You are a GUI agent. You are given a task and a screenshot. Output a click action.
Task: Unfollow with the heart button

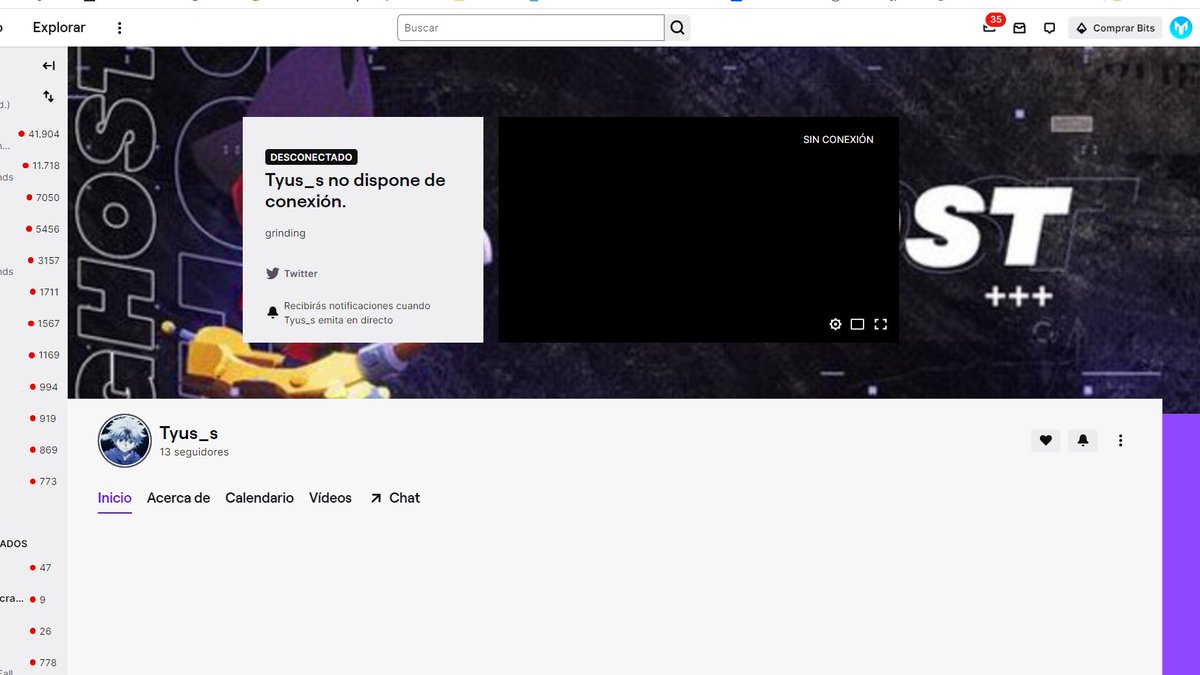coord(1046,440)
